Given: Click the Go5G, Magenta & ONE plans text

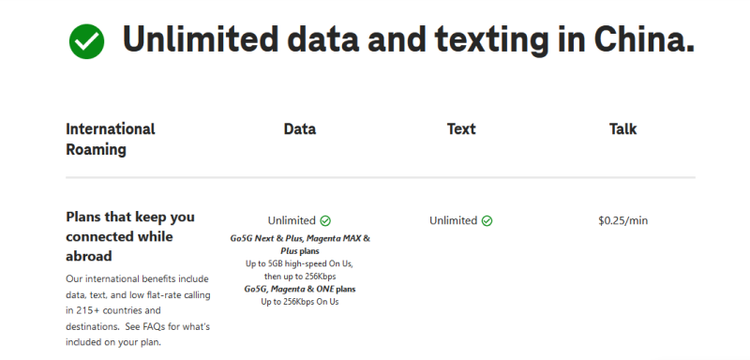Looking at the screenshot, I should (300, 289).
